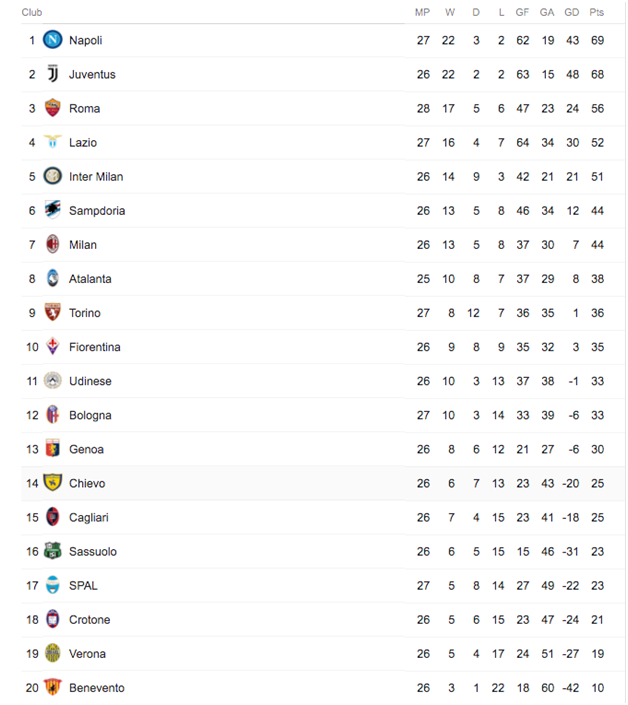The width and height of the screenshot is (628, 705).
Task: Select the Atalanta club logo
Action: click(53, 279)
